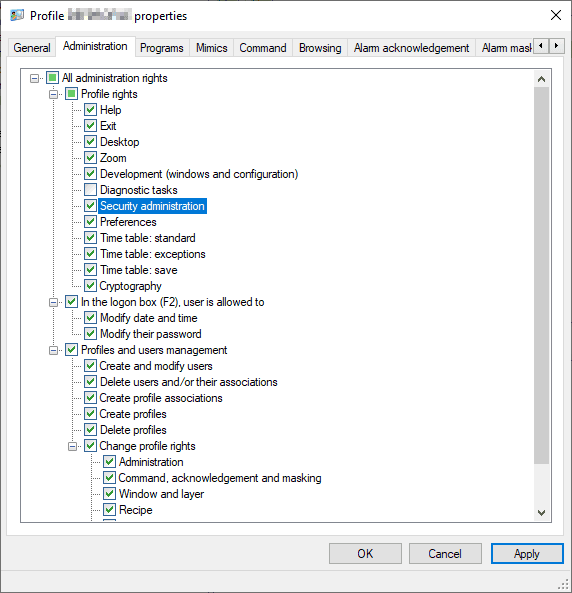Switch to the Mimics tab
The width and height of the screenshot is (572, 593).
click(211, 48)
